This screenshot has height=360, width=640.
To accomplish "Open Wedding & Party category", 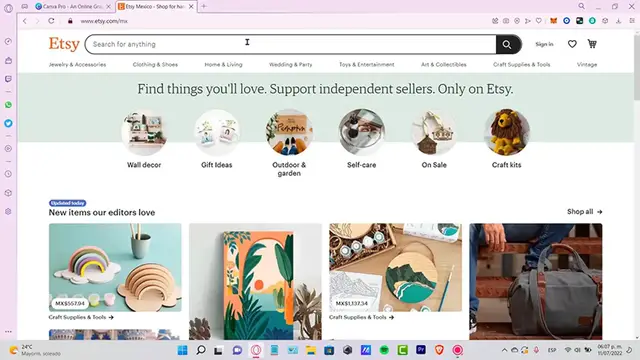I will click(x=291, y=64).
